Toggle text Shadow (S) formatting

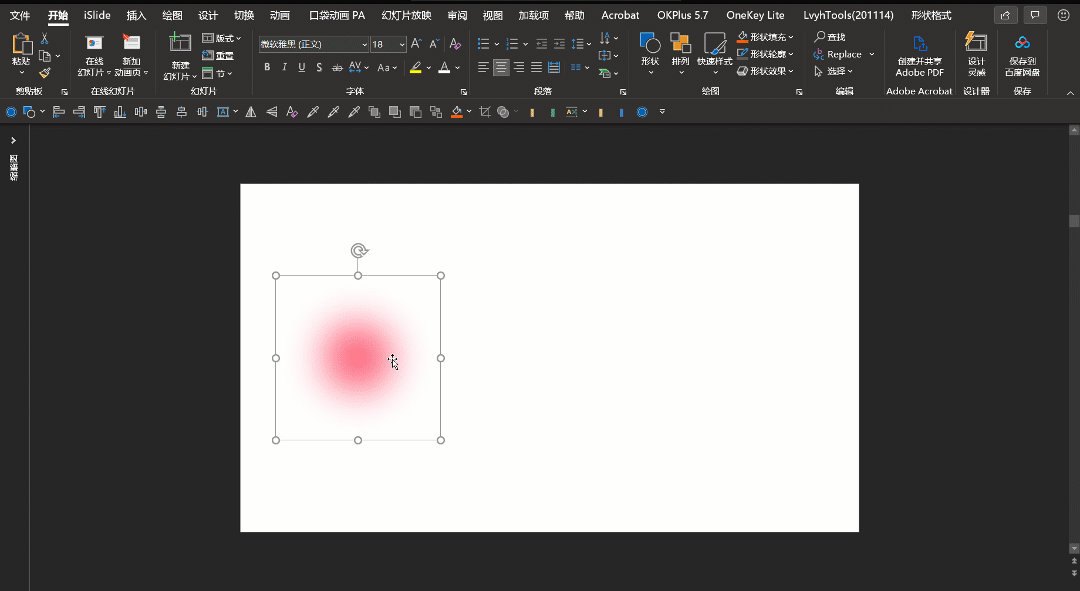point(319,68)
